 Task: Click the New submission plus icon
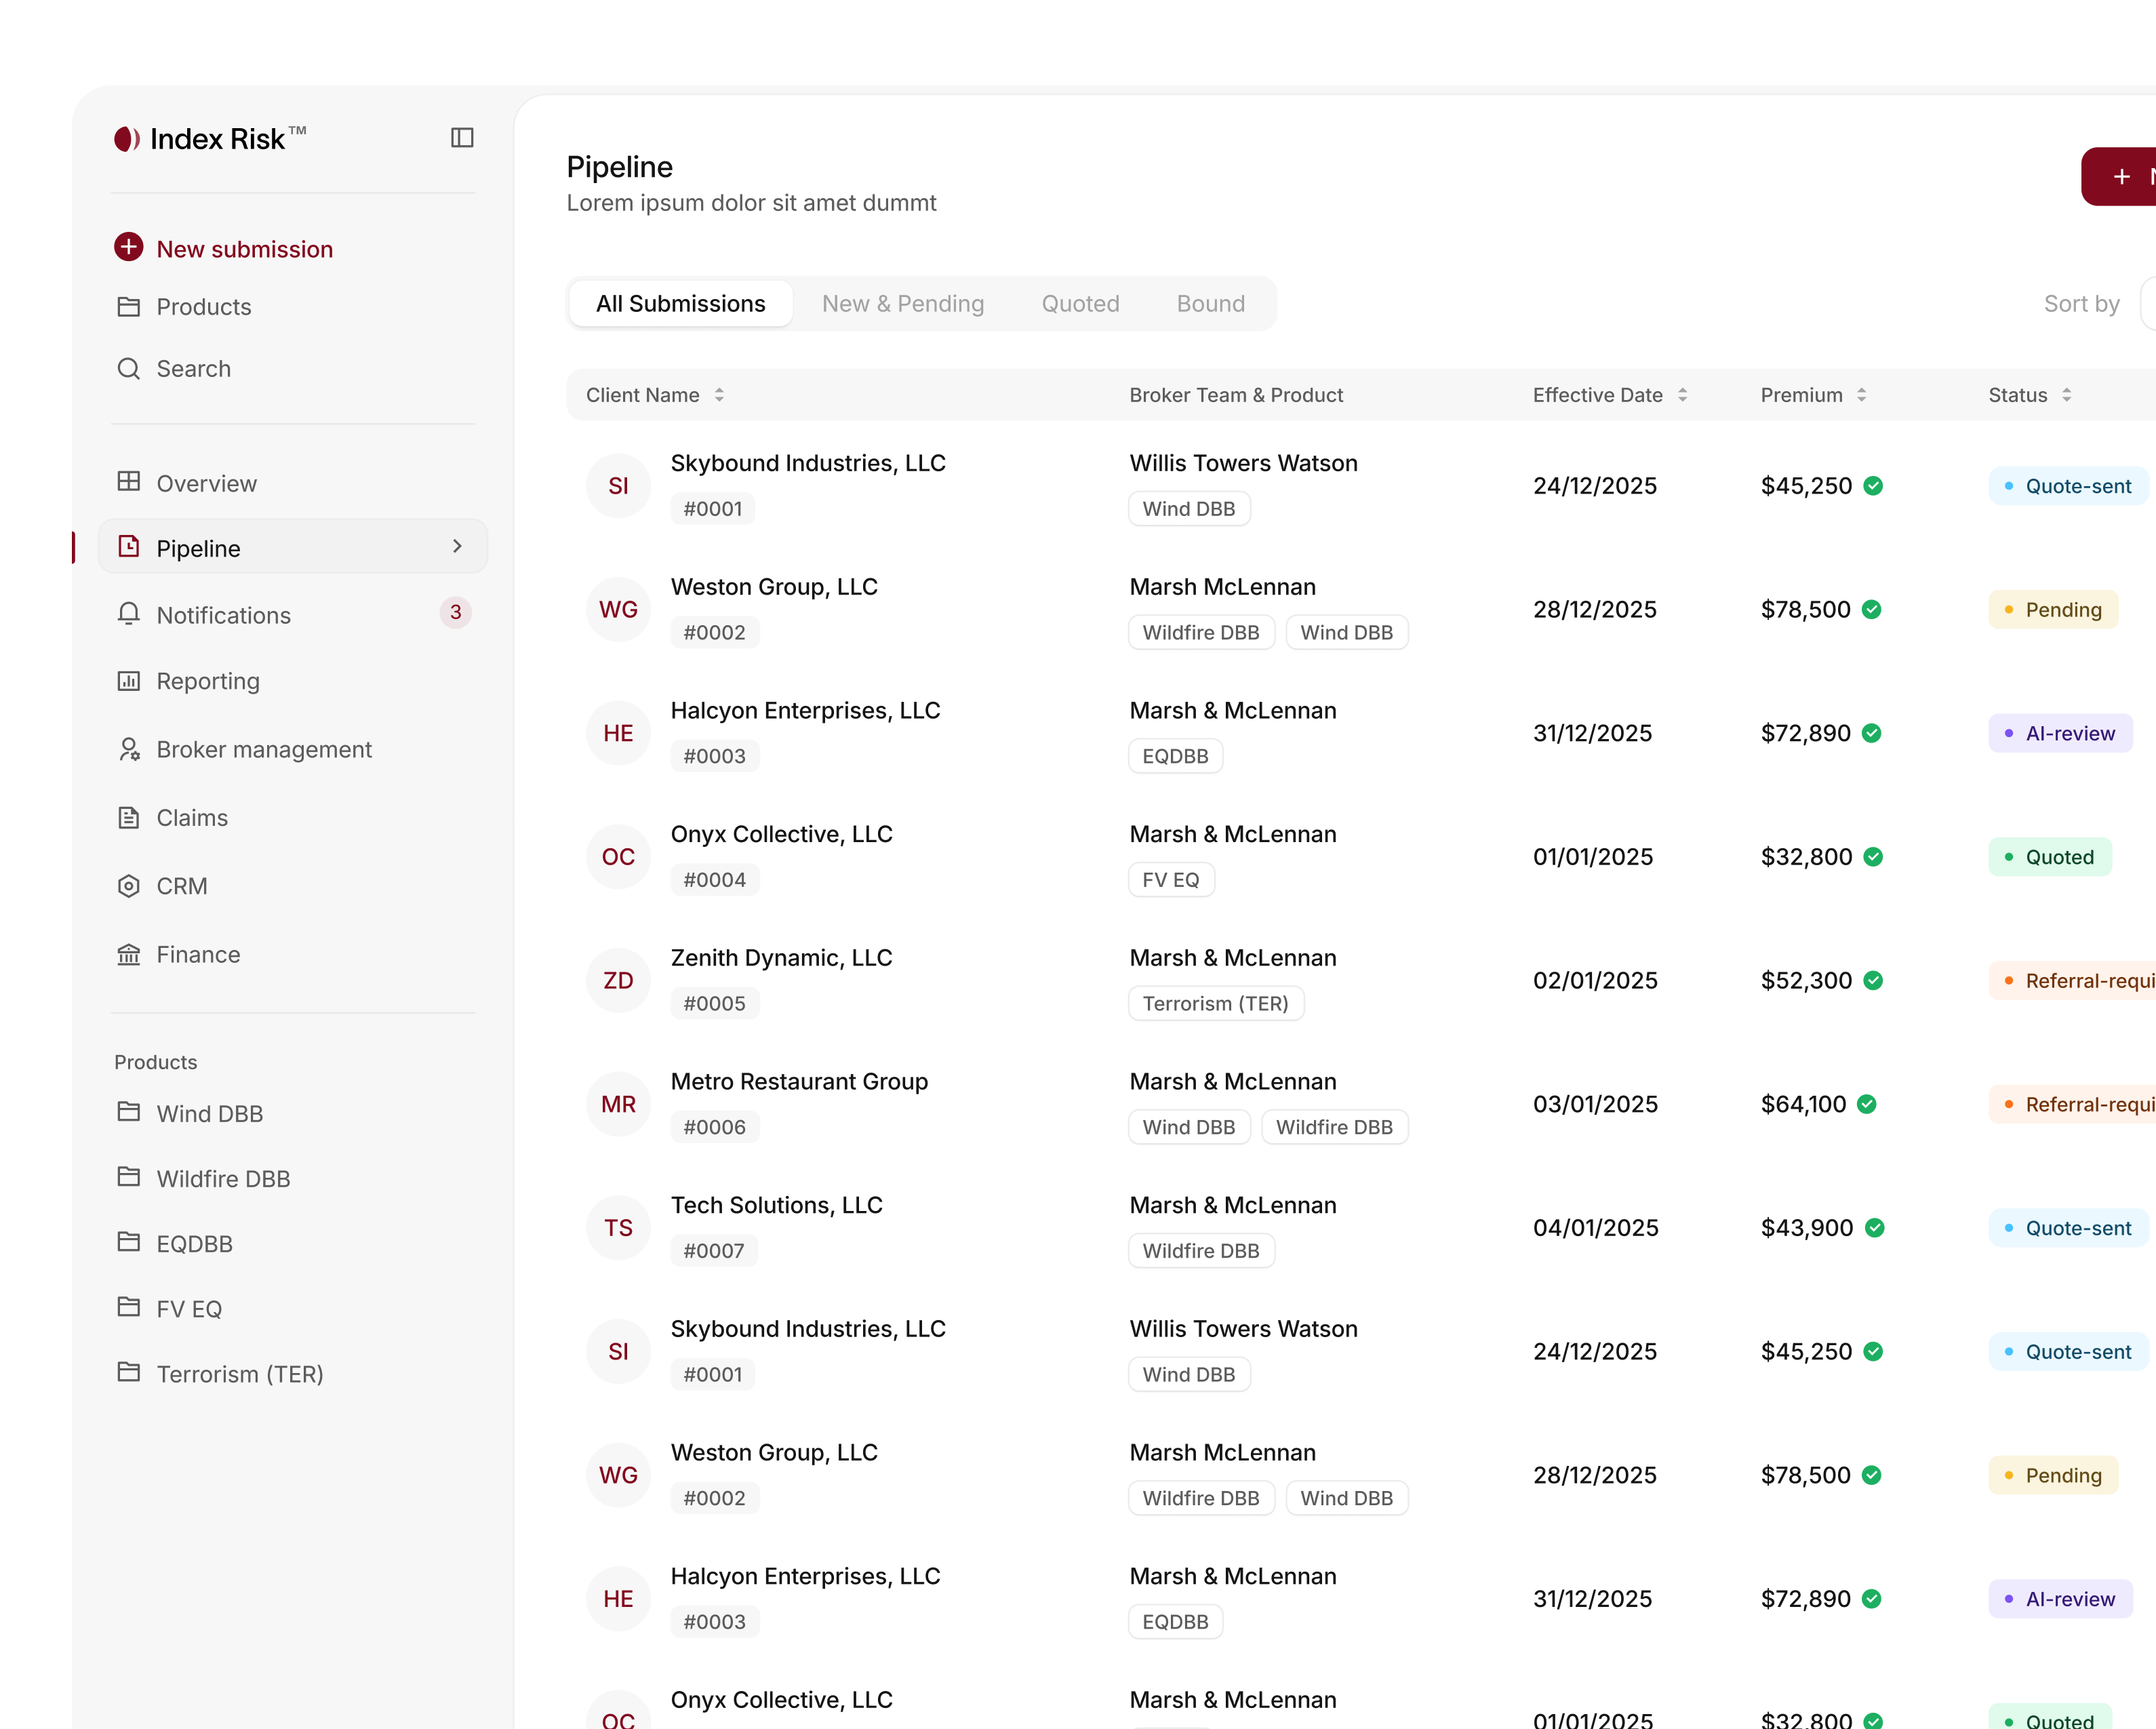pos(128,247)
